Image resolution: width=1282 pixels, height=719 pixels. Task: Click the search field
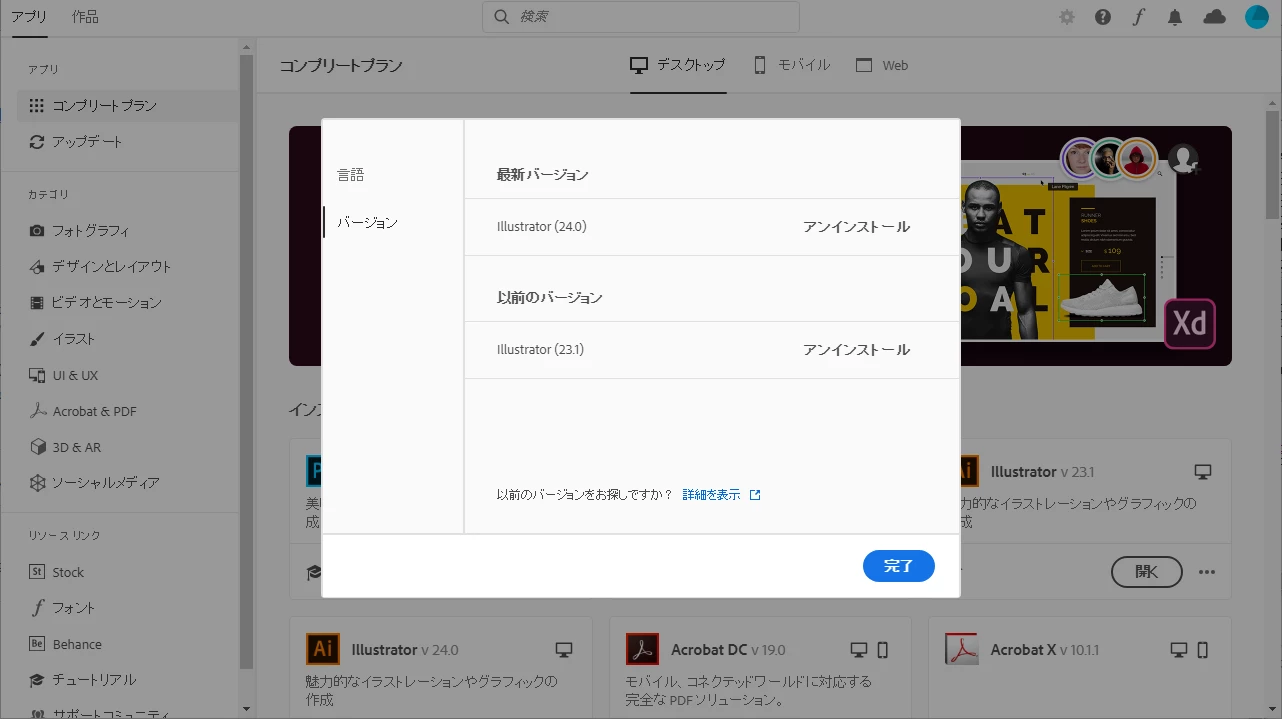click(x=641, y=17)
